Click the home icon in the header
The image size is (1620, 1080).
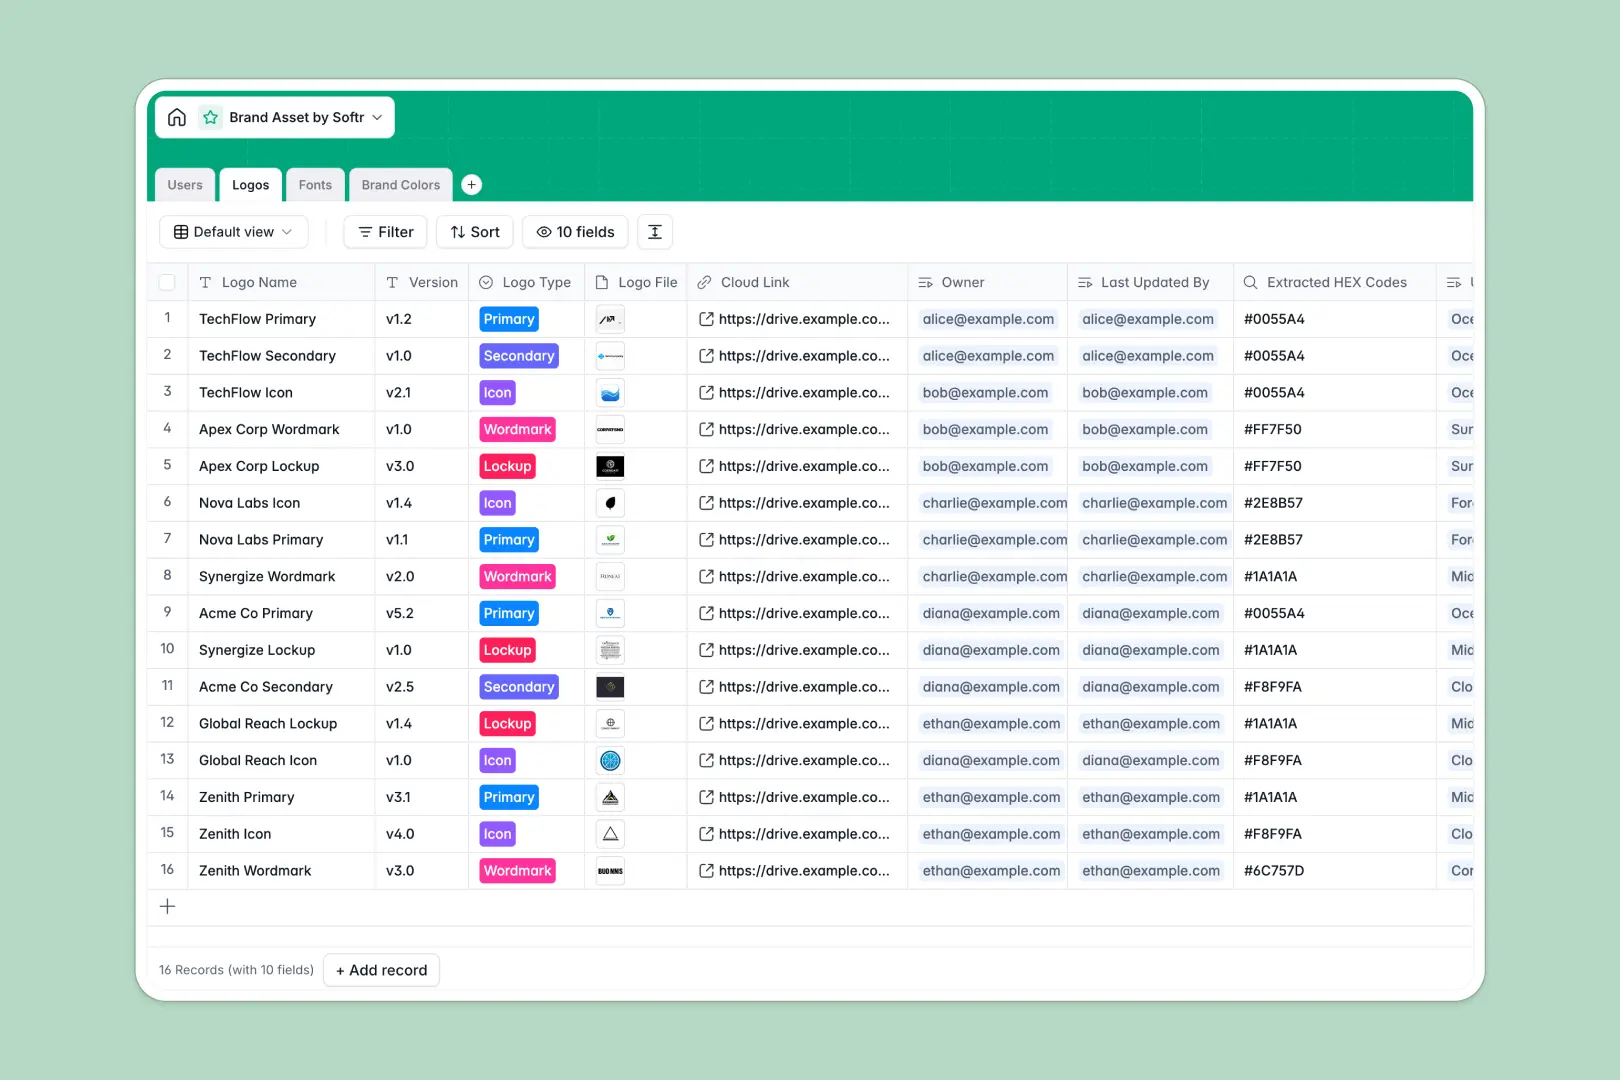coord(177,117)
